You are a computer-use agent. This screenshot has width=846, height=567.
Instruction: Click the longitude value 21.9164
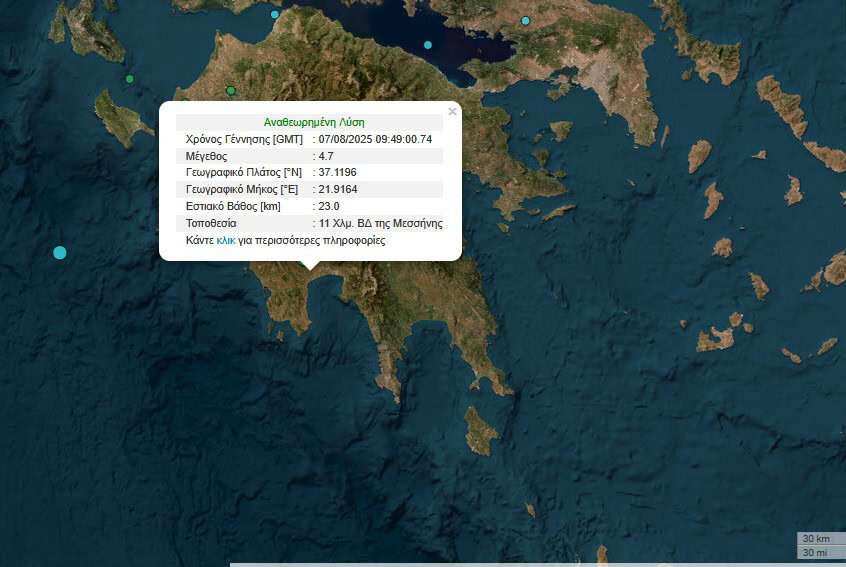point(337,189)
